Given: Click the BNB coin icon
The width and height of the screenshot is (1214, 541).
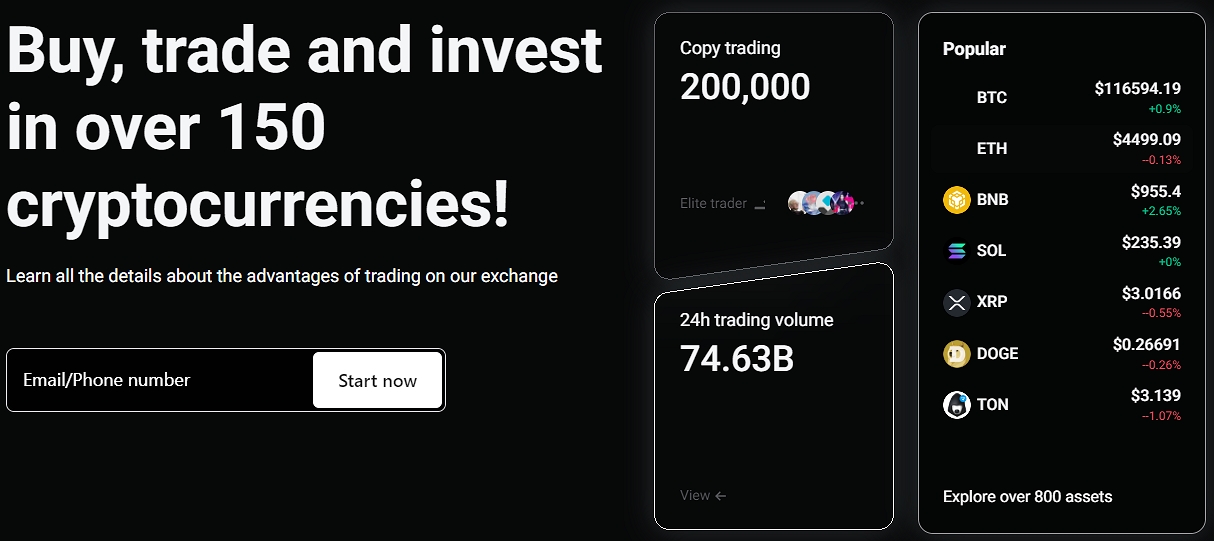Looking at the screenshot, I should [x=957, y=200].
